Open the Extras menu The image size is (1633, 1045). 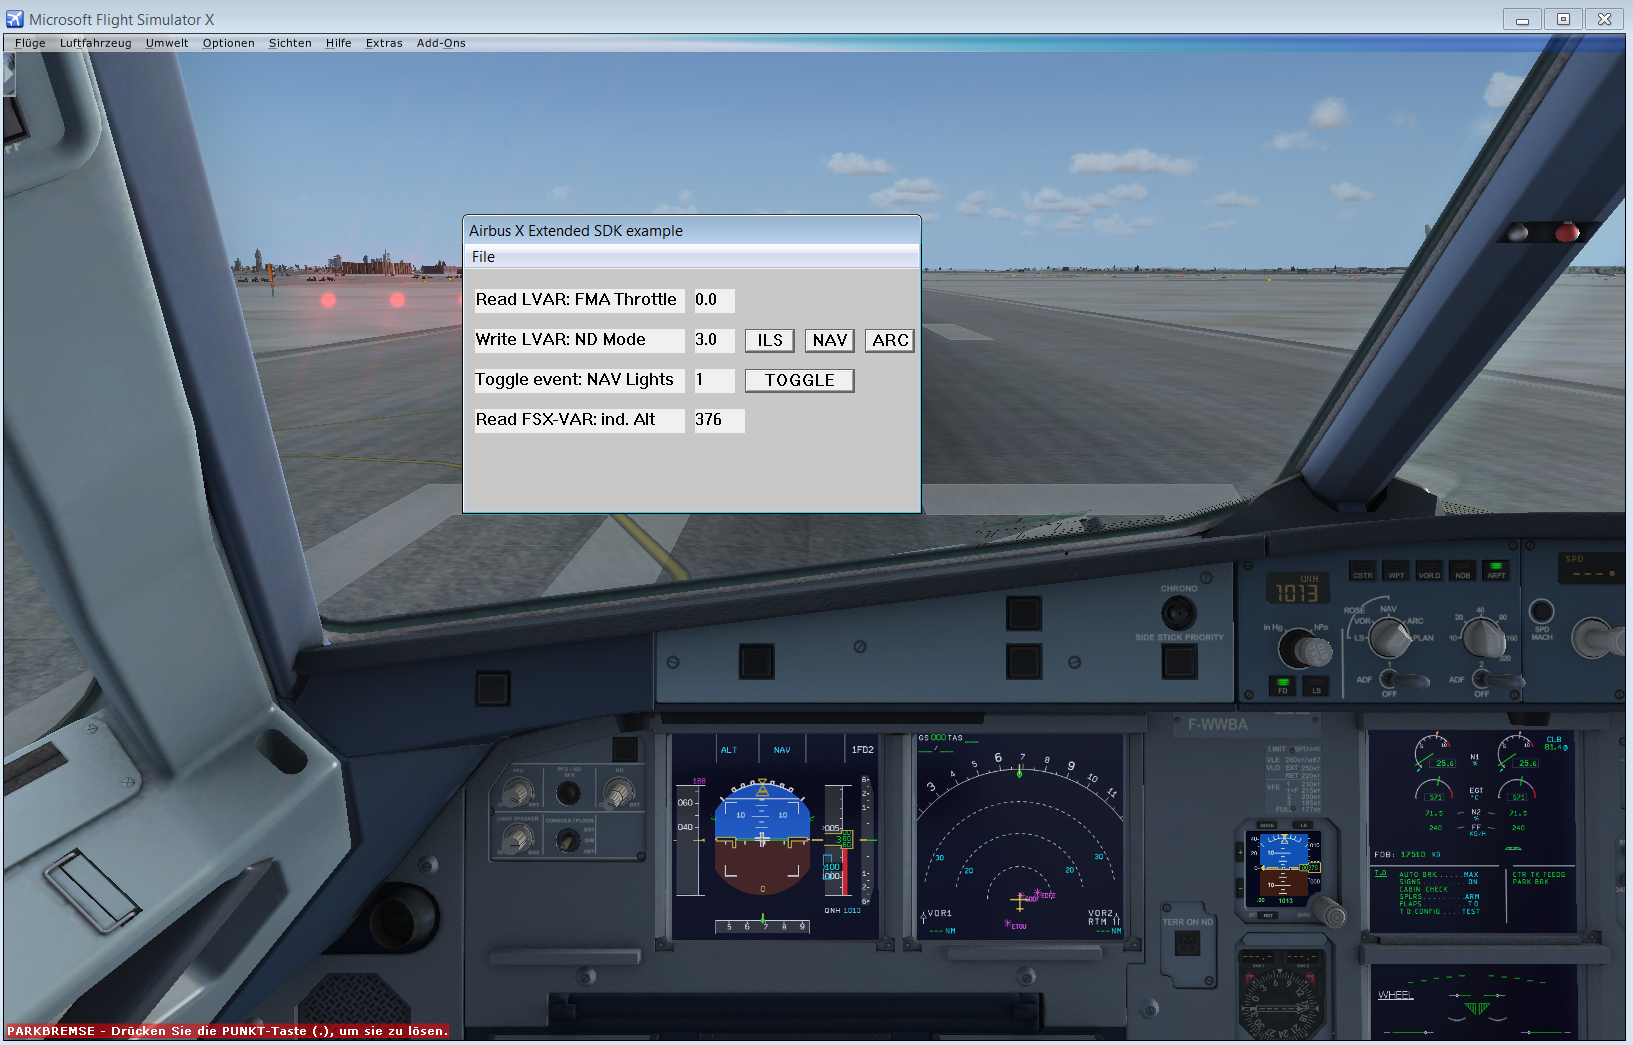coord(384,43)
